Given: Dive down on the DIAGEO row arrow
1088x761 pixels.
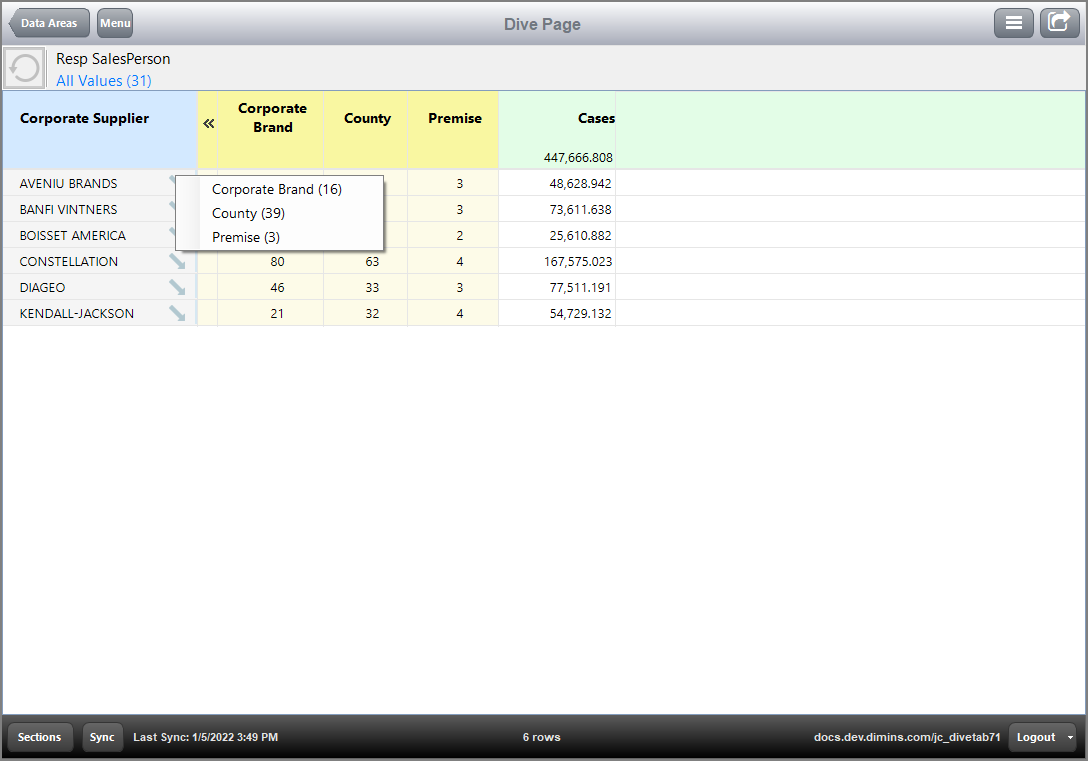Looking at the screenshot, I should click(178, 287).
